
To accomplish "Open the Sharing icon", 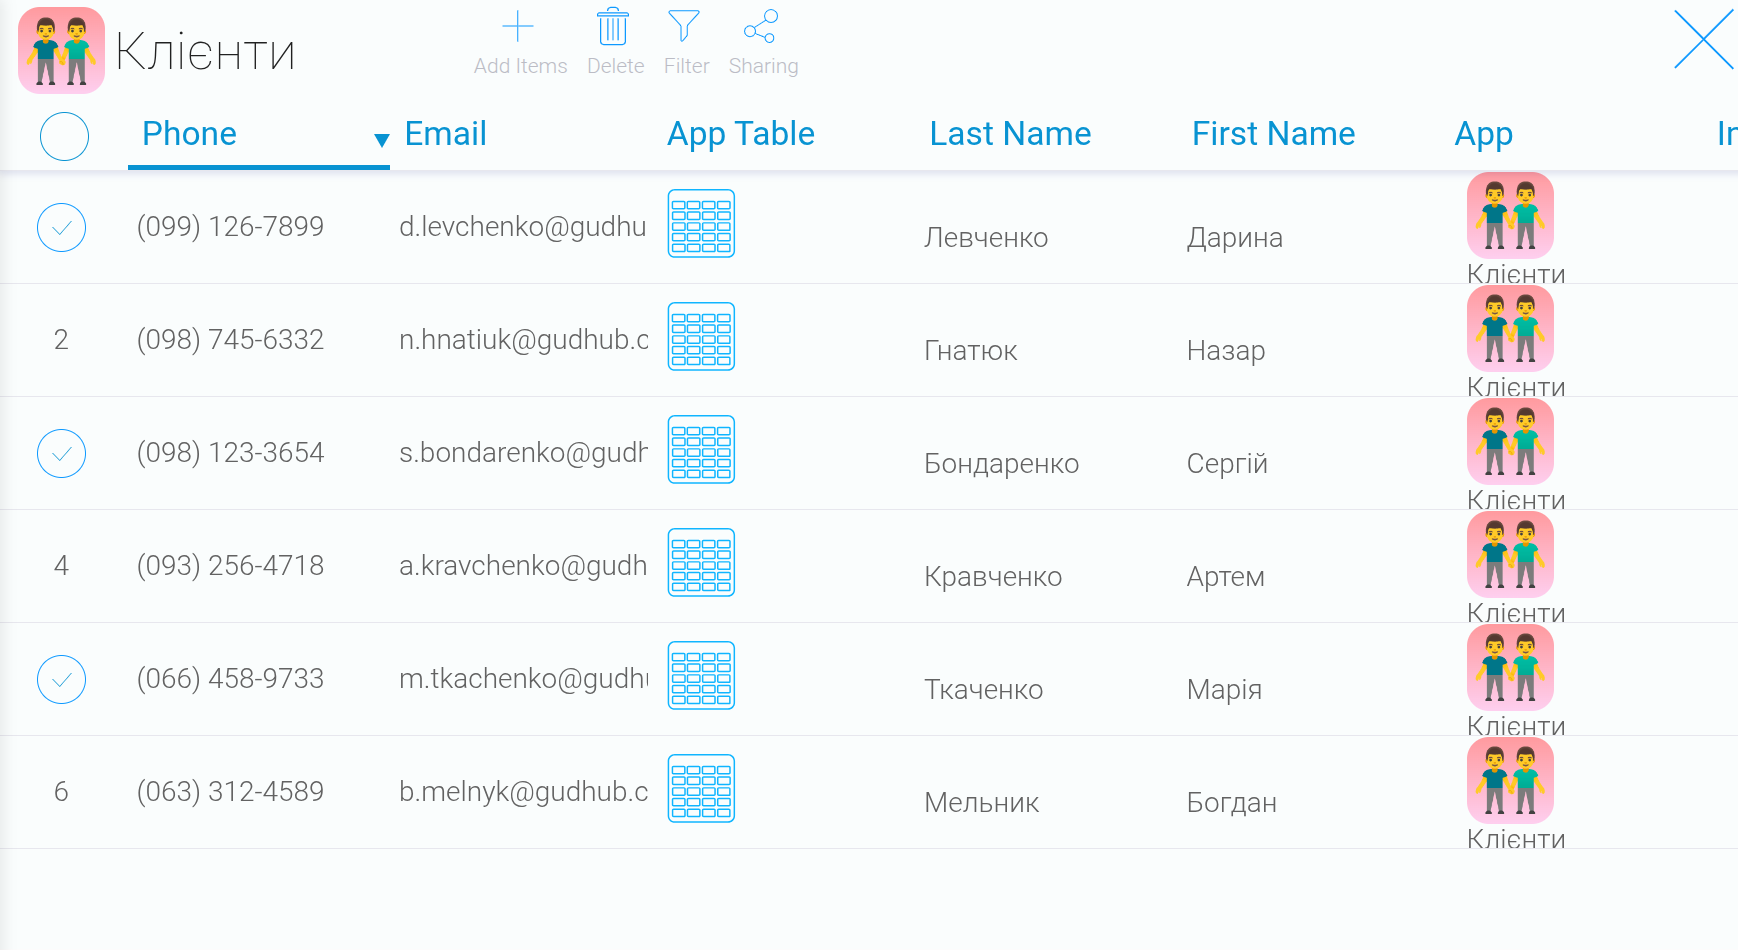I will tap(761, 26).
